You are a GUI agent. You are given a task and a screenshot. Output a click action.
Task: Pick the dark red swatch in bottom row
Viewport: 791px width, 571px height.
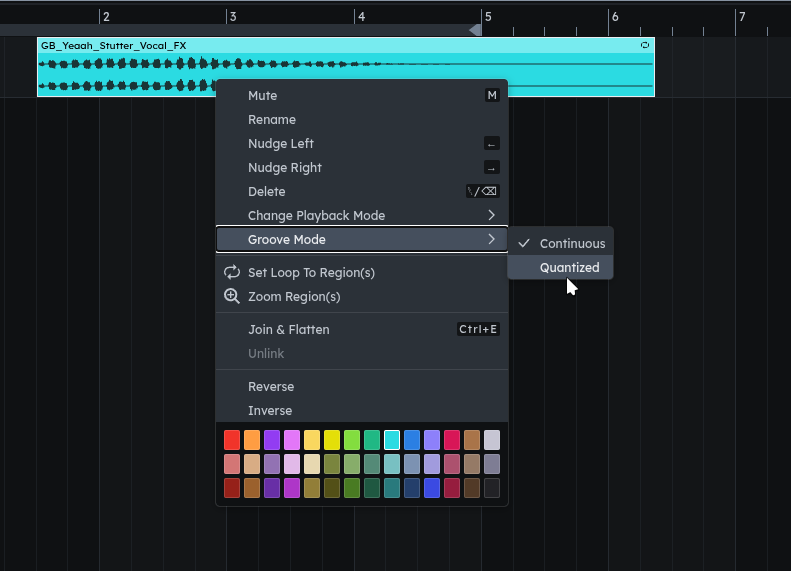tap(232, 488)
